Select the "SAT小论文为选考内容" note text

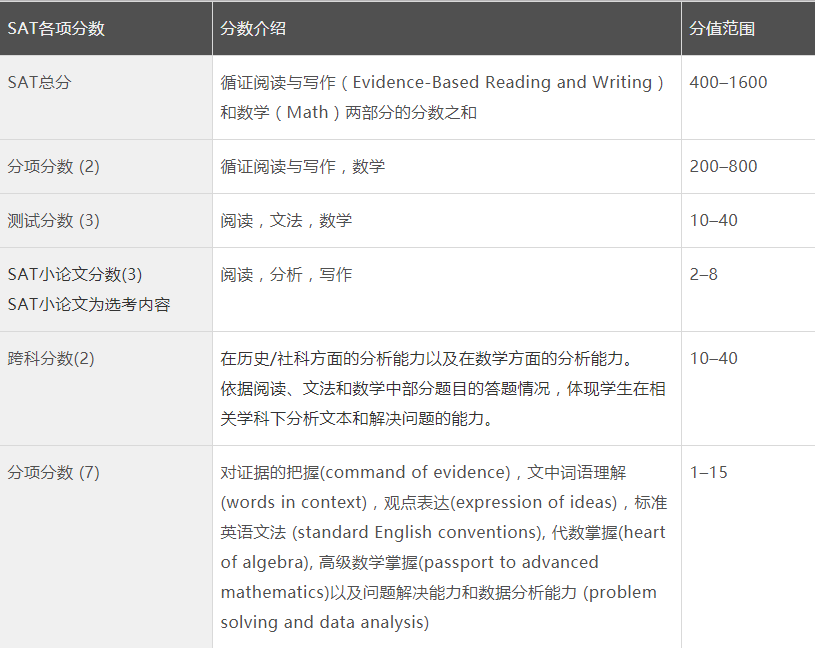(x=89, y=304)
